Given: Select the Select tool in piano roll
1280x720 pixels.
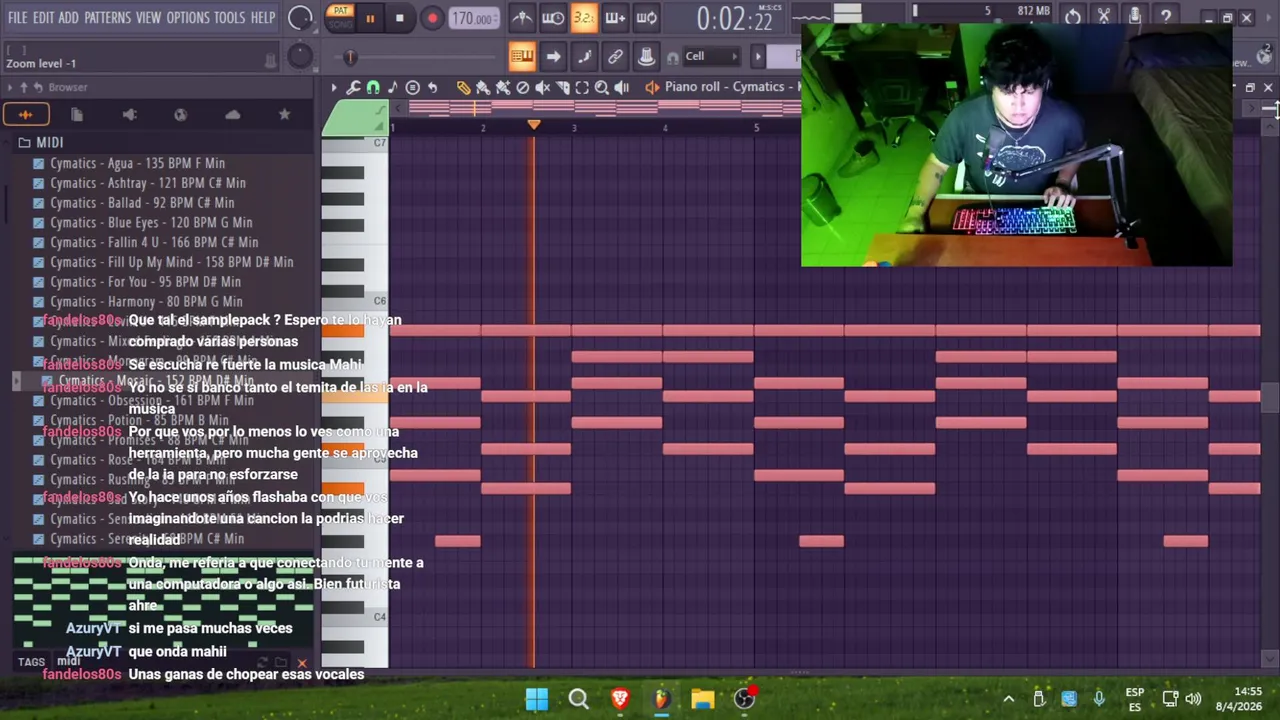Looking at the screenshot, I should pos(582,88).
